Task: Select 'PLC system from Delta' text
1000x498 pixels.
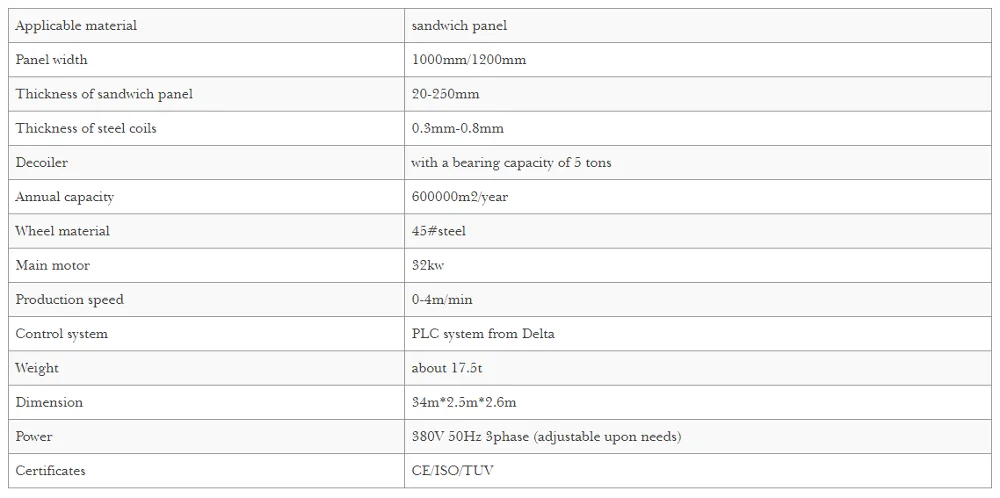Action: pyautogui.click(x=483, y=333)
